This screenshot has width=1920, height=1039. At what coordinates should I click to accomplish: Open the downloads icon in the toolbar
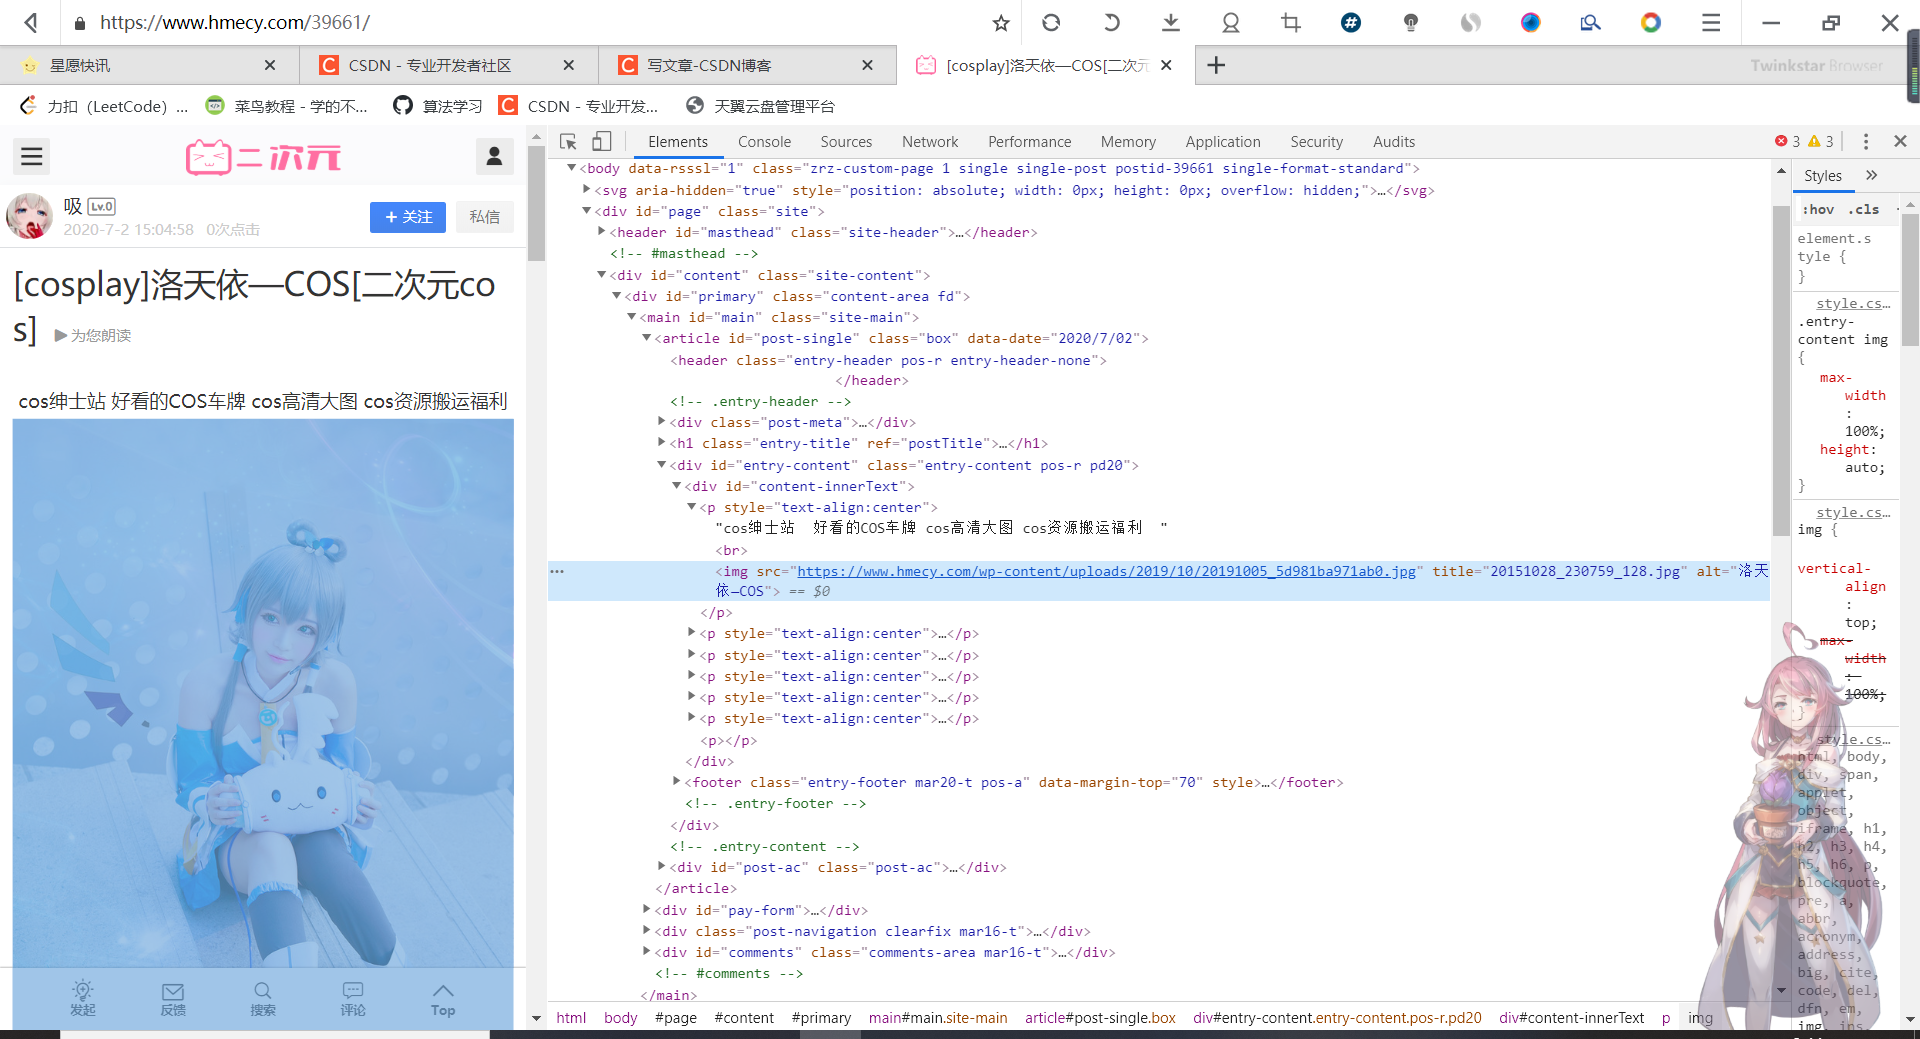(x=1171, y=22)
